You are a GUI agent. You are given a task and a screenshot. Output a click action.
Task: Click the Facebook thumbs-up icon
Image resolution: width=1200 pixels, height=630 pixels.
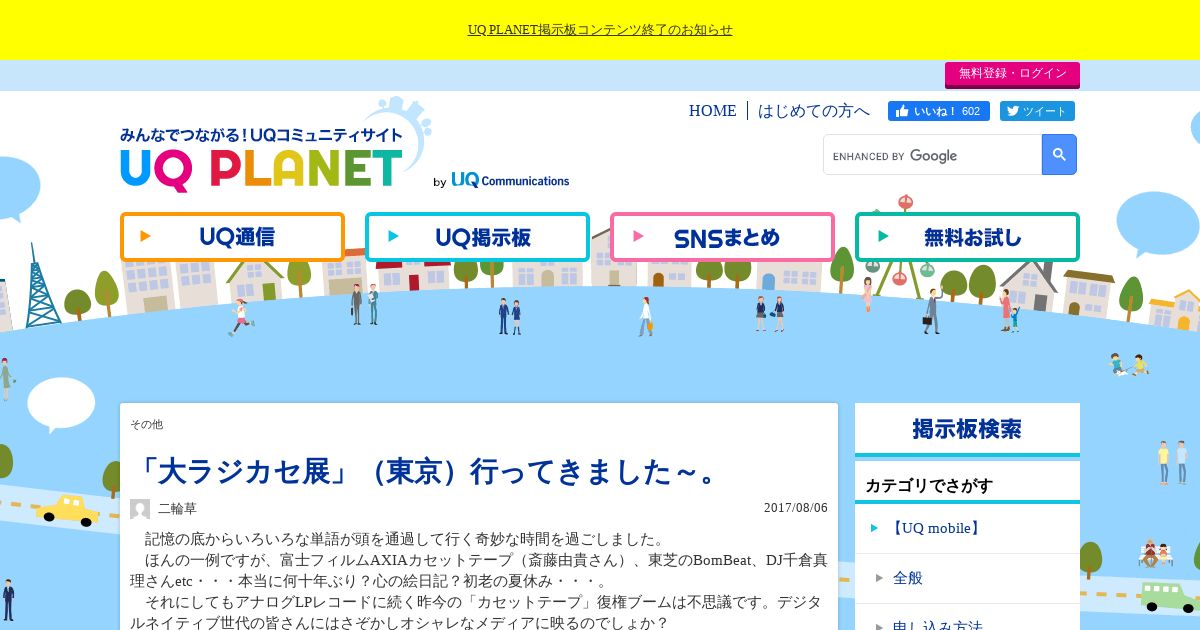902,111
